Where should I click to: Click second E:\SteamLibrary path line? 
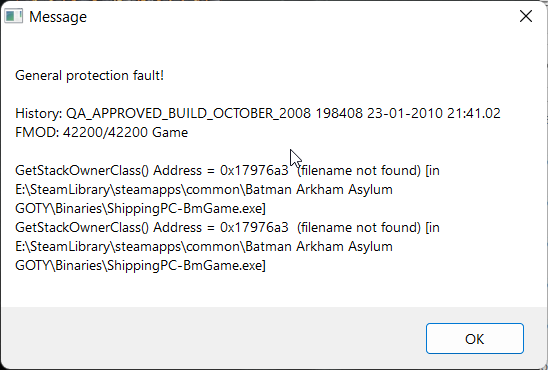click(x=204, y=247)
